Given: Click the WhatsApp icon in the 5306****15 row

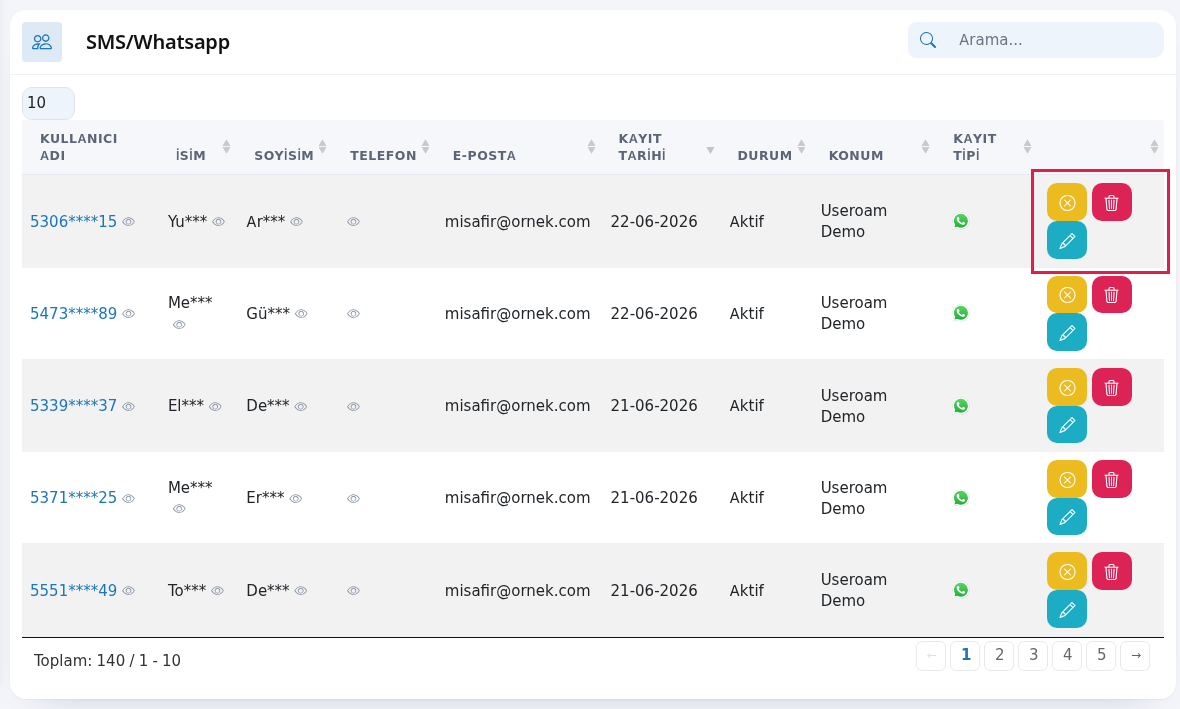Looking at the screenshot, I should (961, 221).
